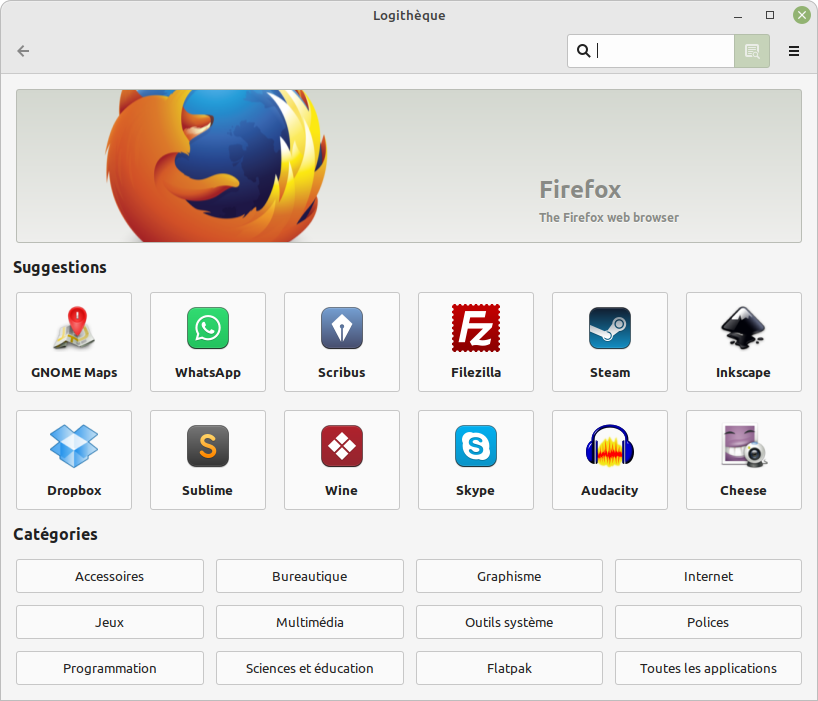Open the Outils système category
Screen dimensions: 818x701
pos(509,622)
